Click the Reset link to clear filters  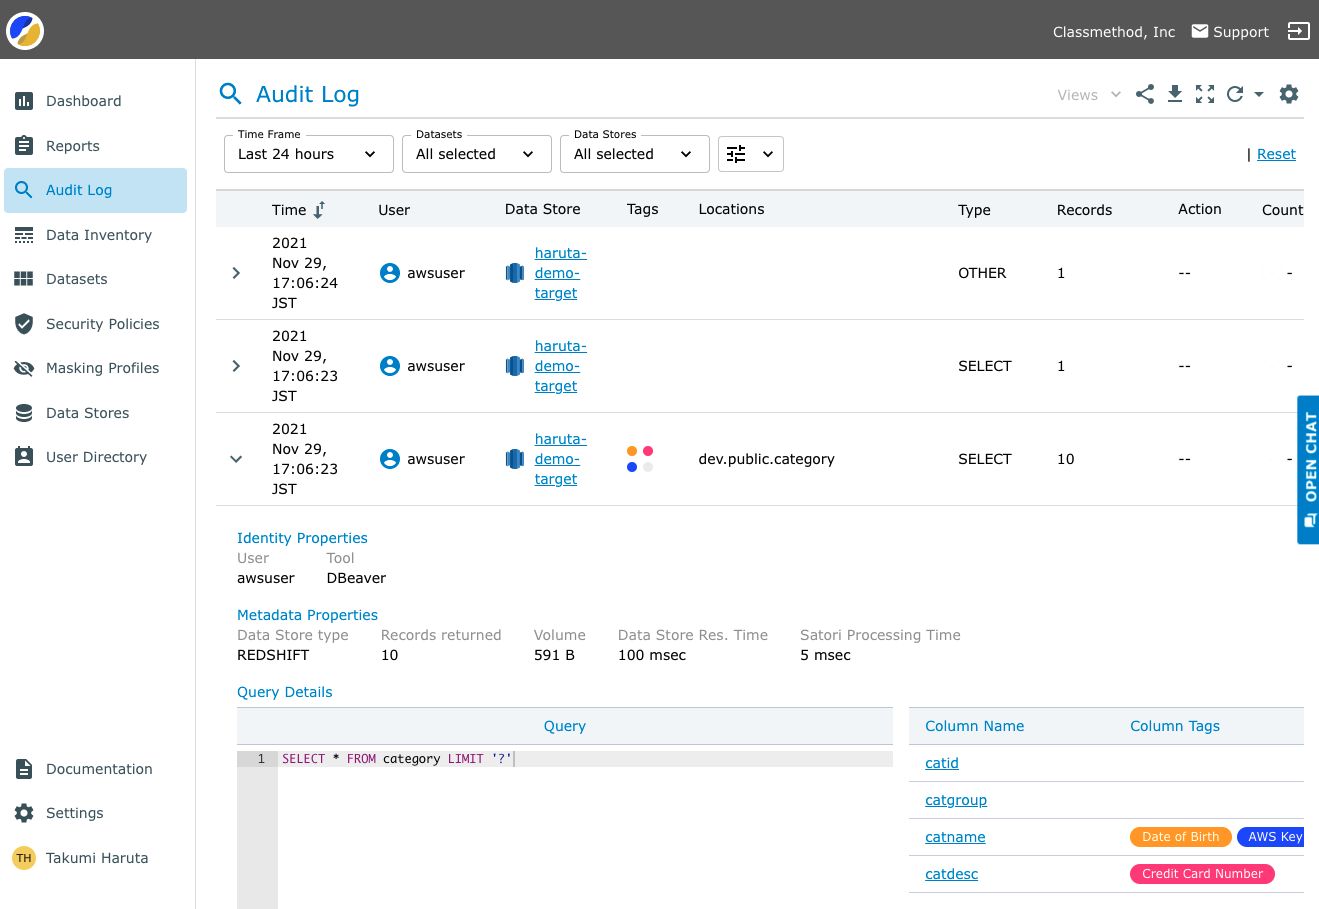click(1276, 153)
